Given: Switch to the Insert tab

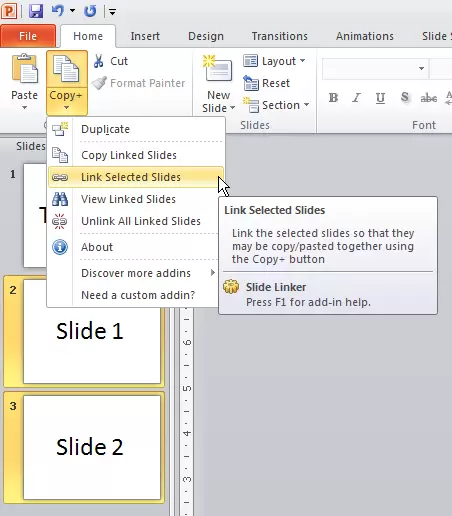Looking at the screenshot, I should 145,36.
